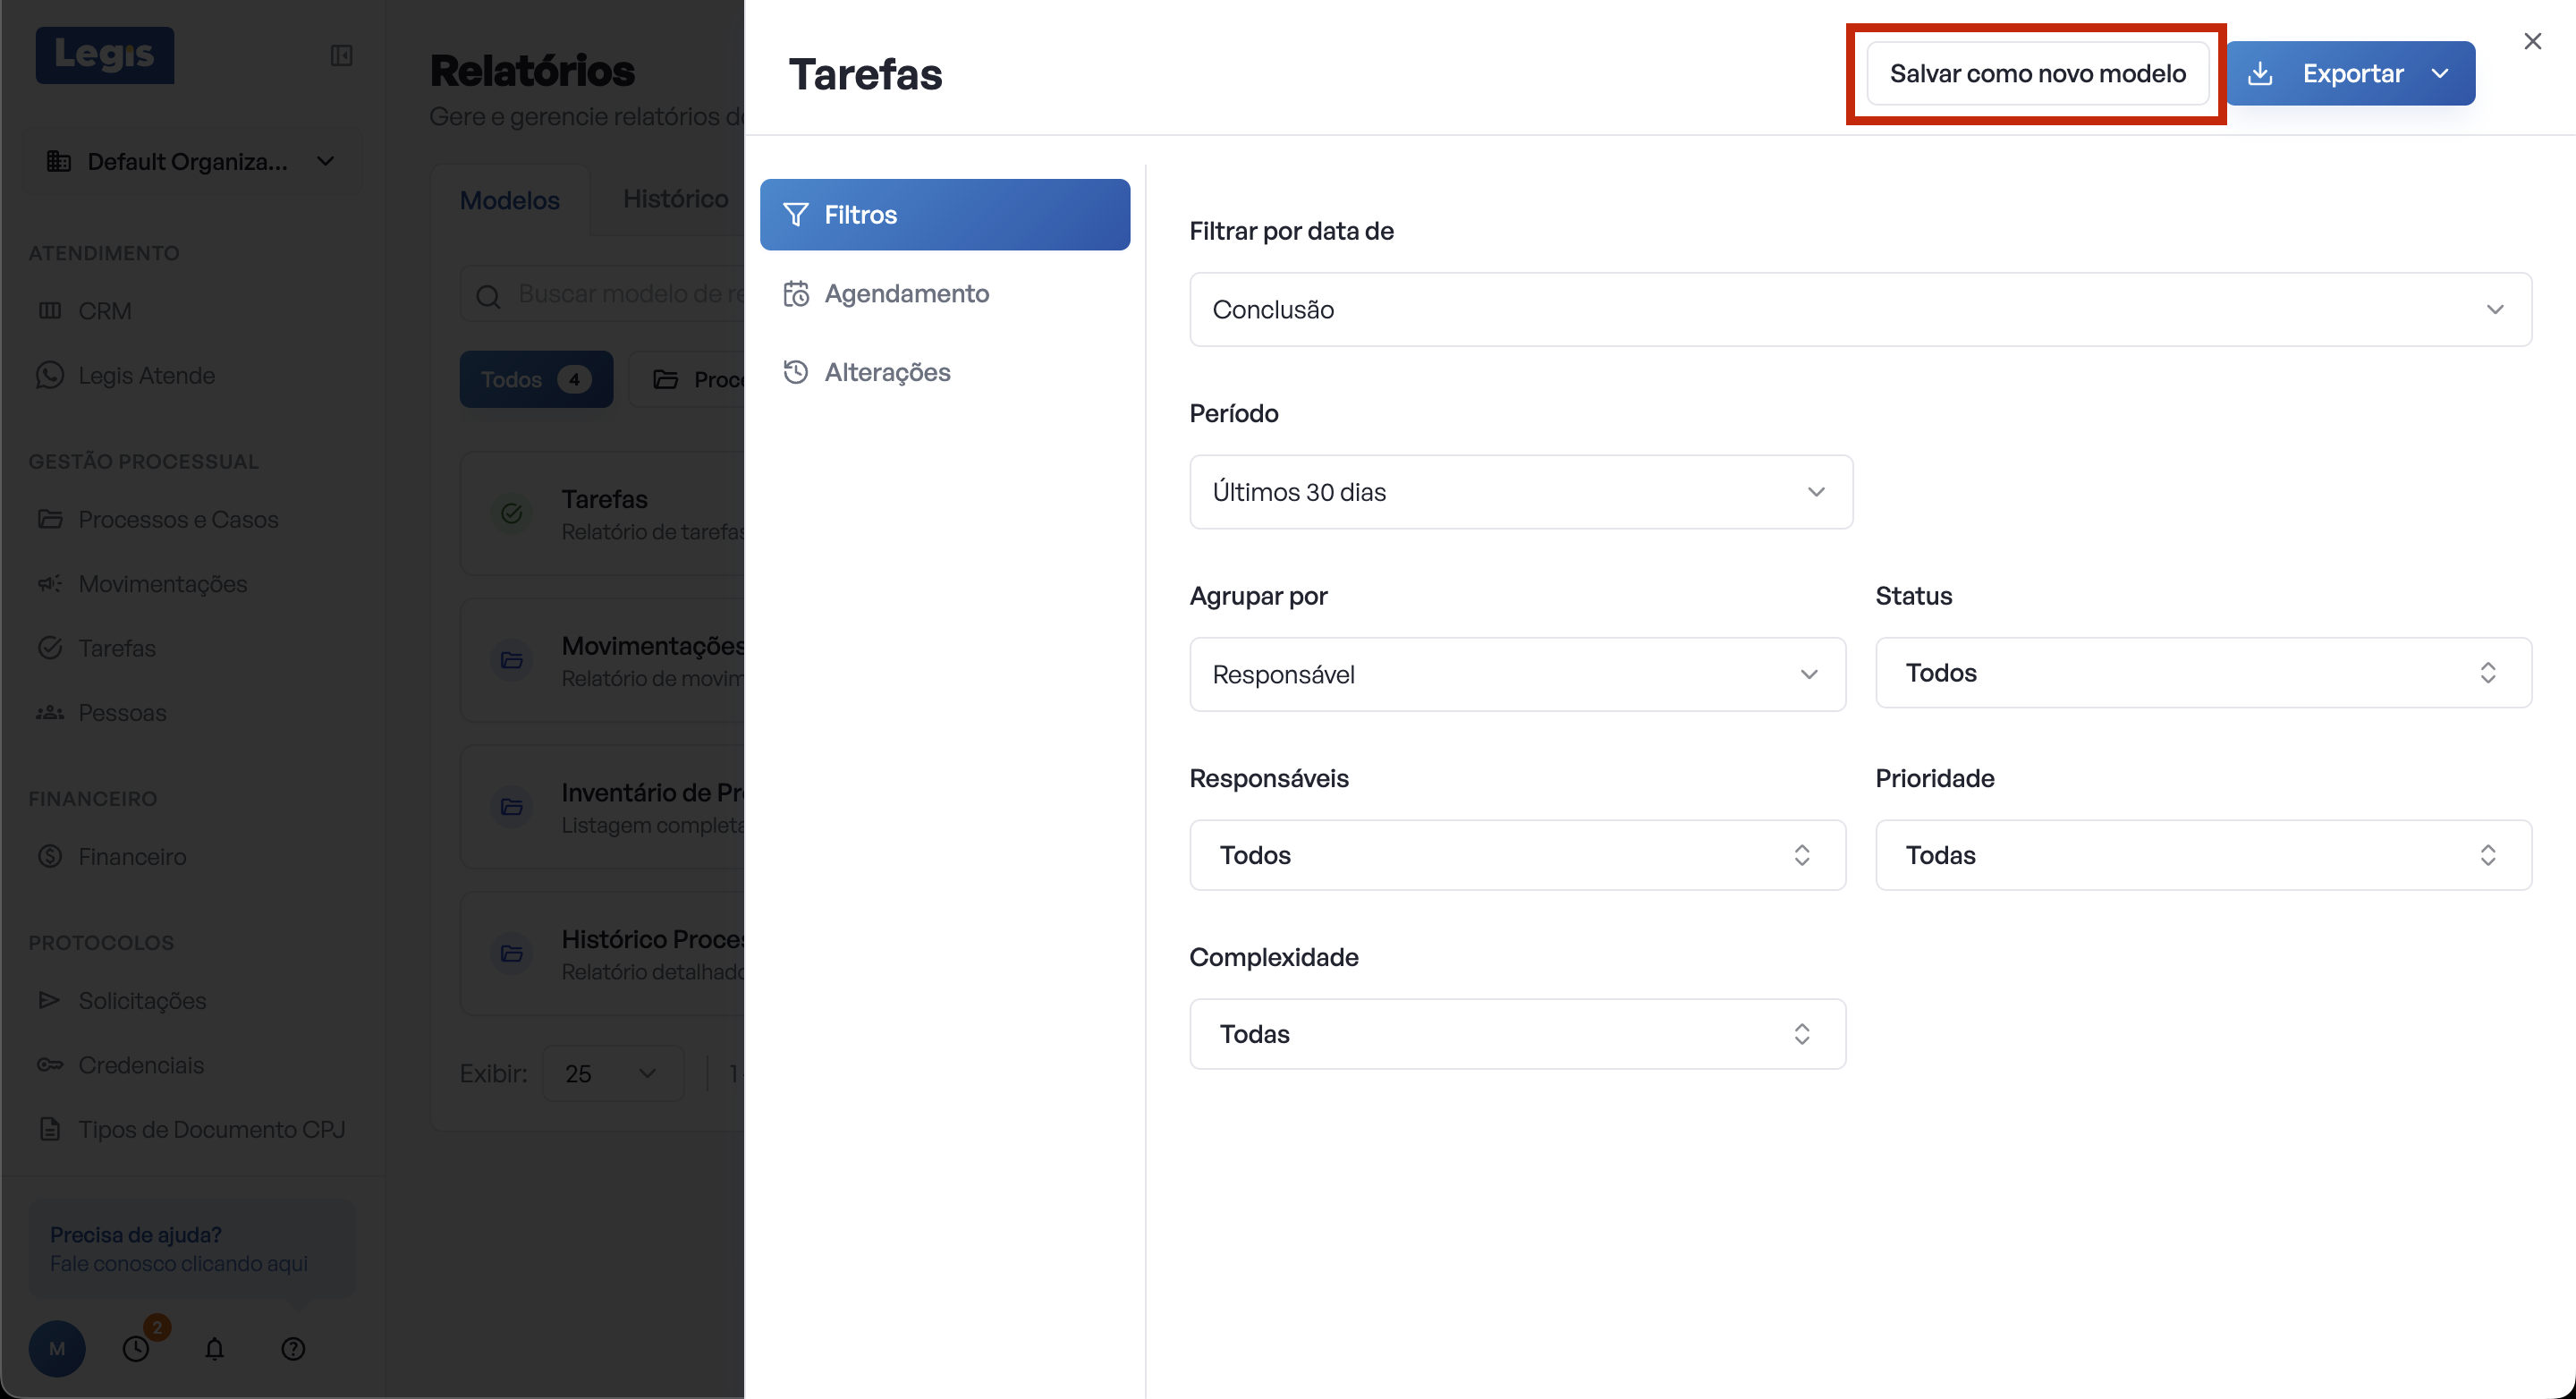Image resolution: width=2576 pixels, height=1399 pixels.
Task: Open the Responsáveis Todos selector
Action: pos(1516,855)
